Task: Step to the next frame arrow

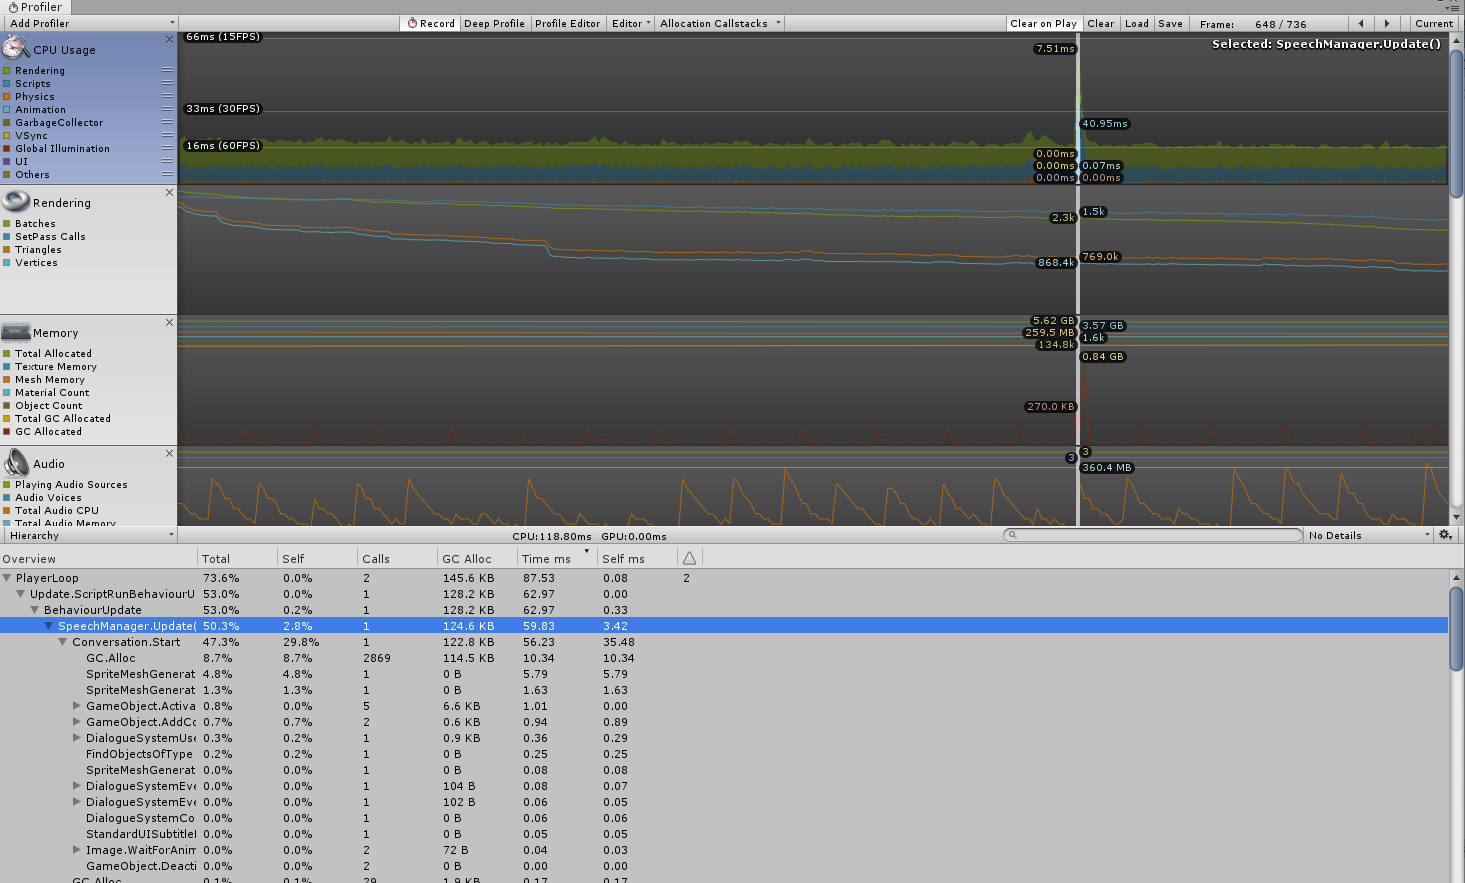Action: pos(1386,23)
